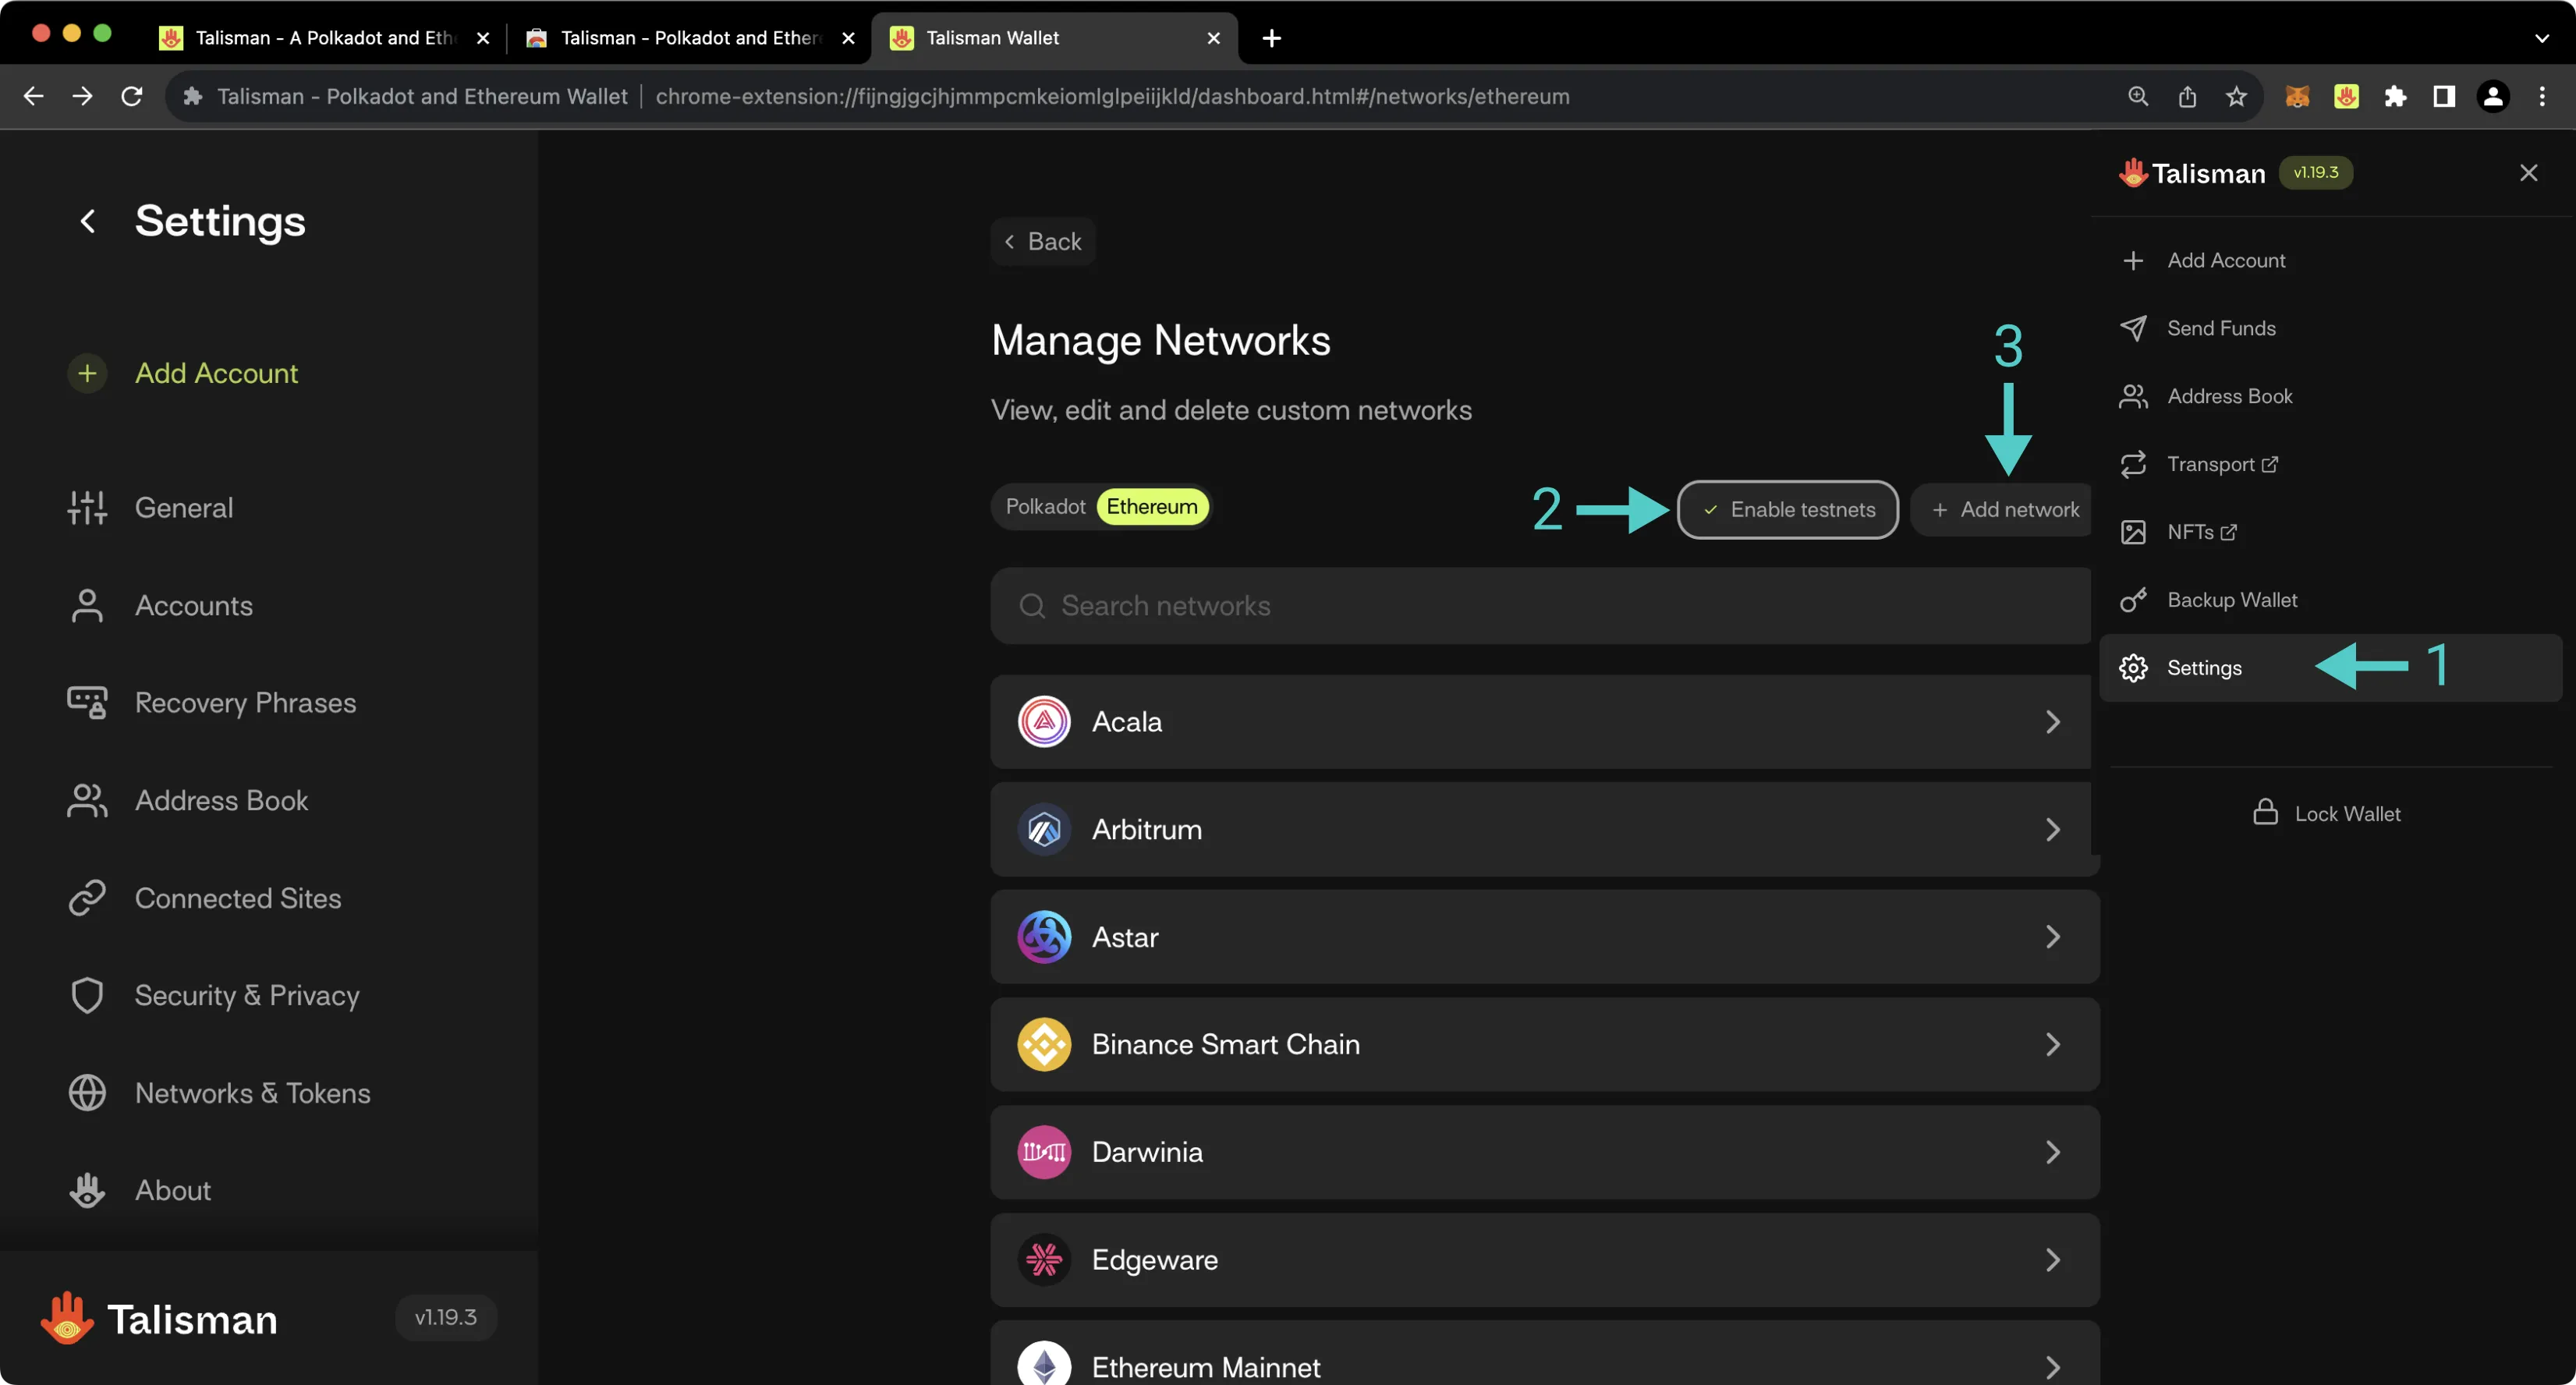Click the MetaMask fox extension icon
2576x1385 pixels.
pyautogui.click(x=2297, y=96)
